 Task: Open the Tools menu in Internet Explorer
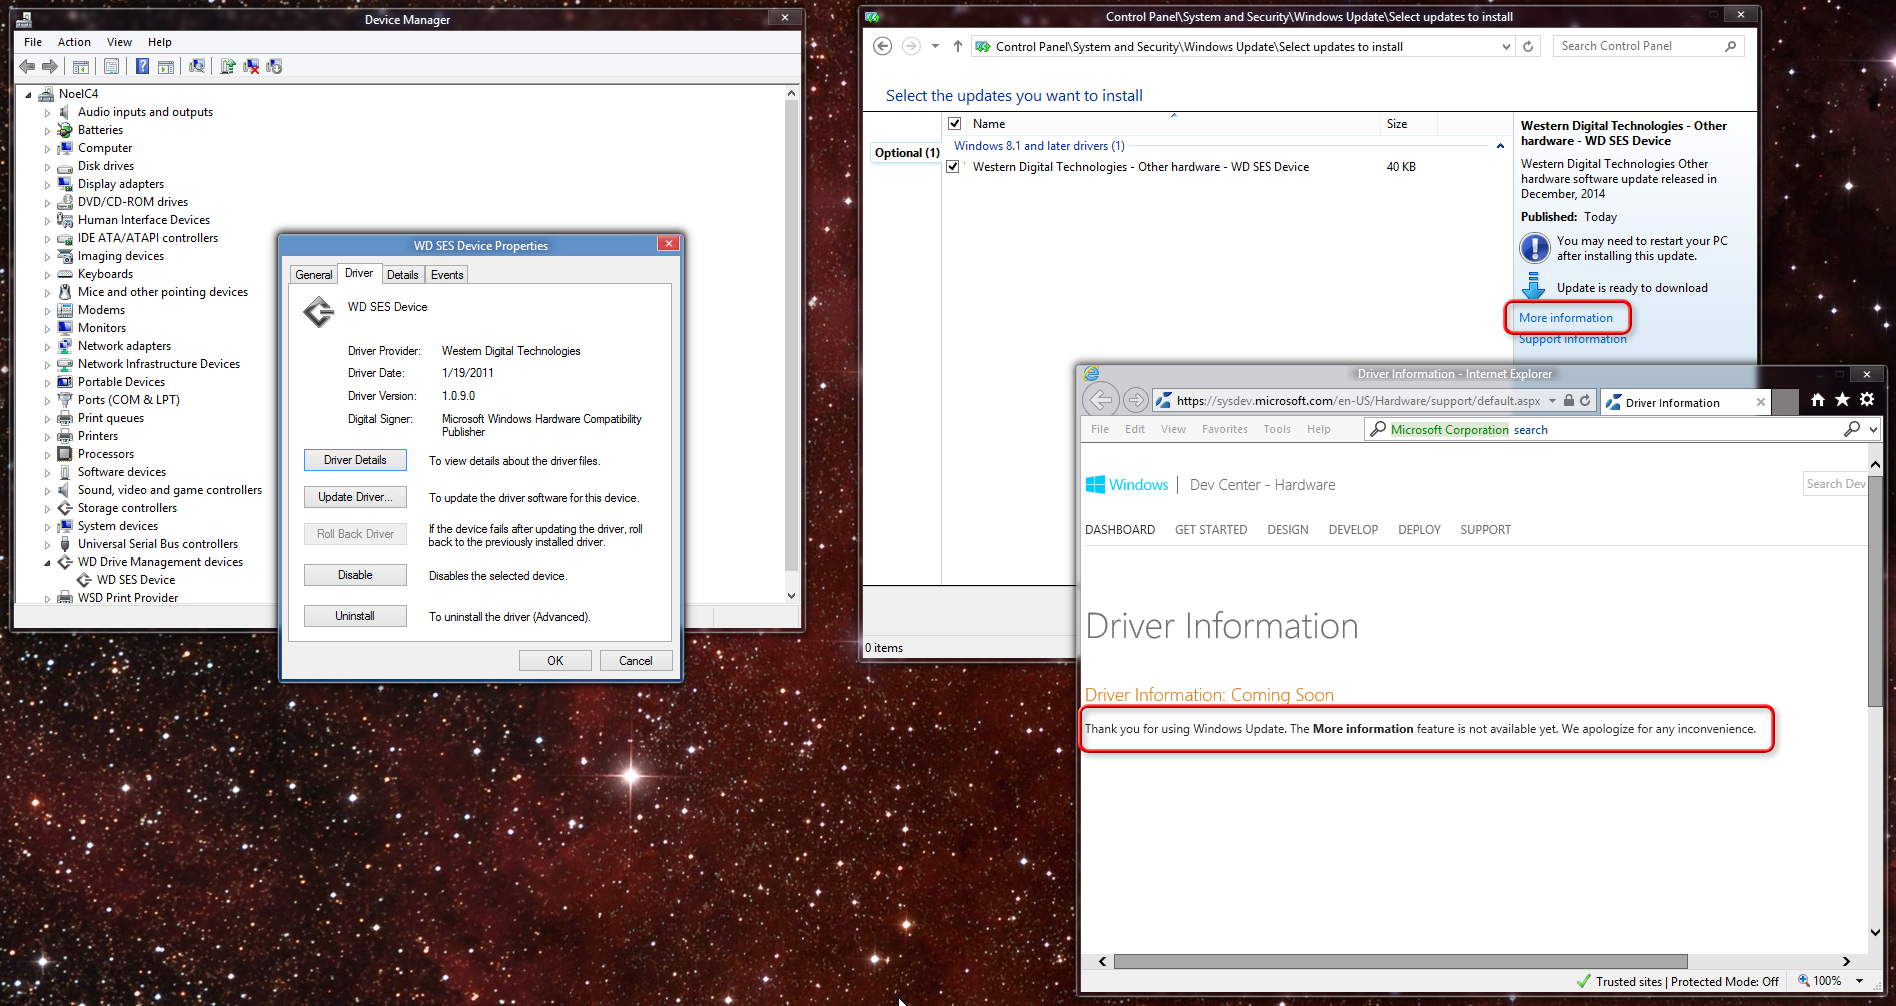pos(1277,429)
